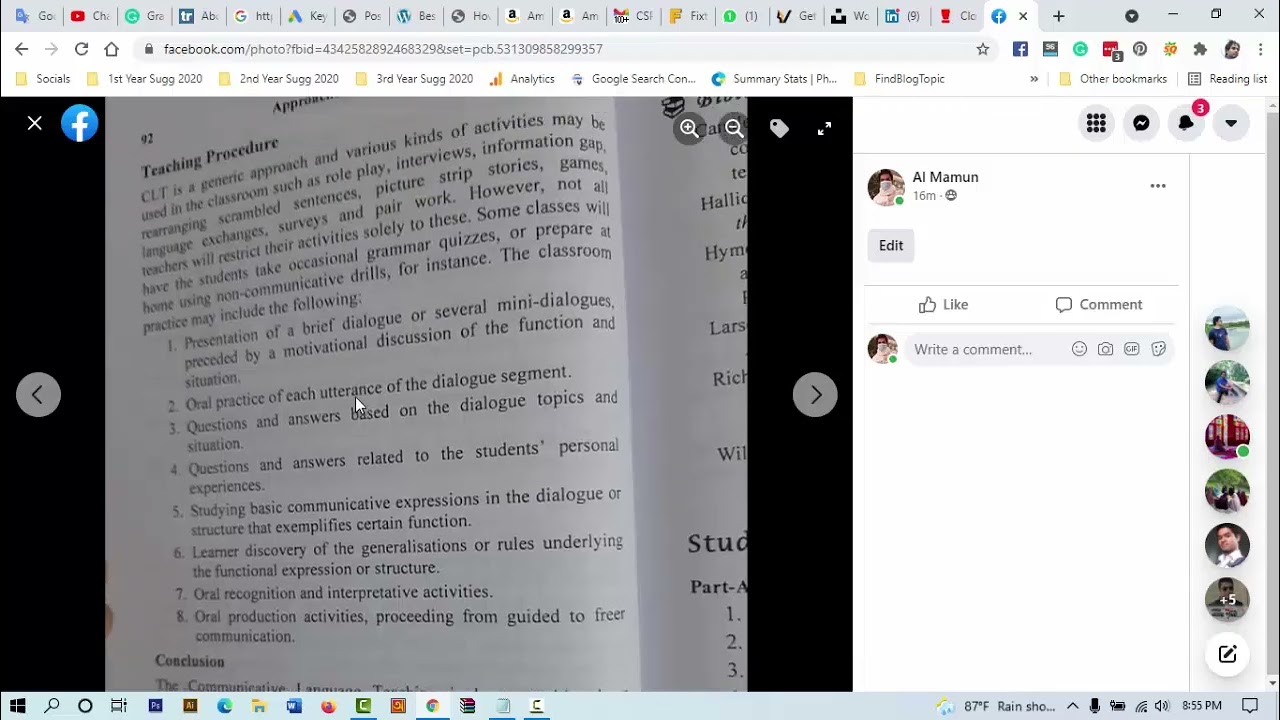
Task: Open the 3rd Year Sugg 2020 bookmark folder
Action: pyautogui.click(x=415, y=79)
